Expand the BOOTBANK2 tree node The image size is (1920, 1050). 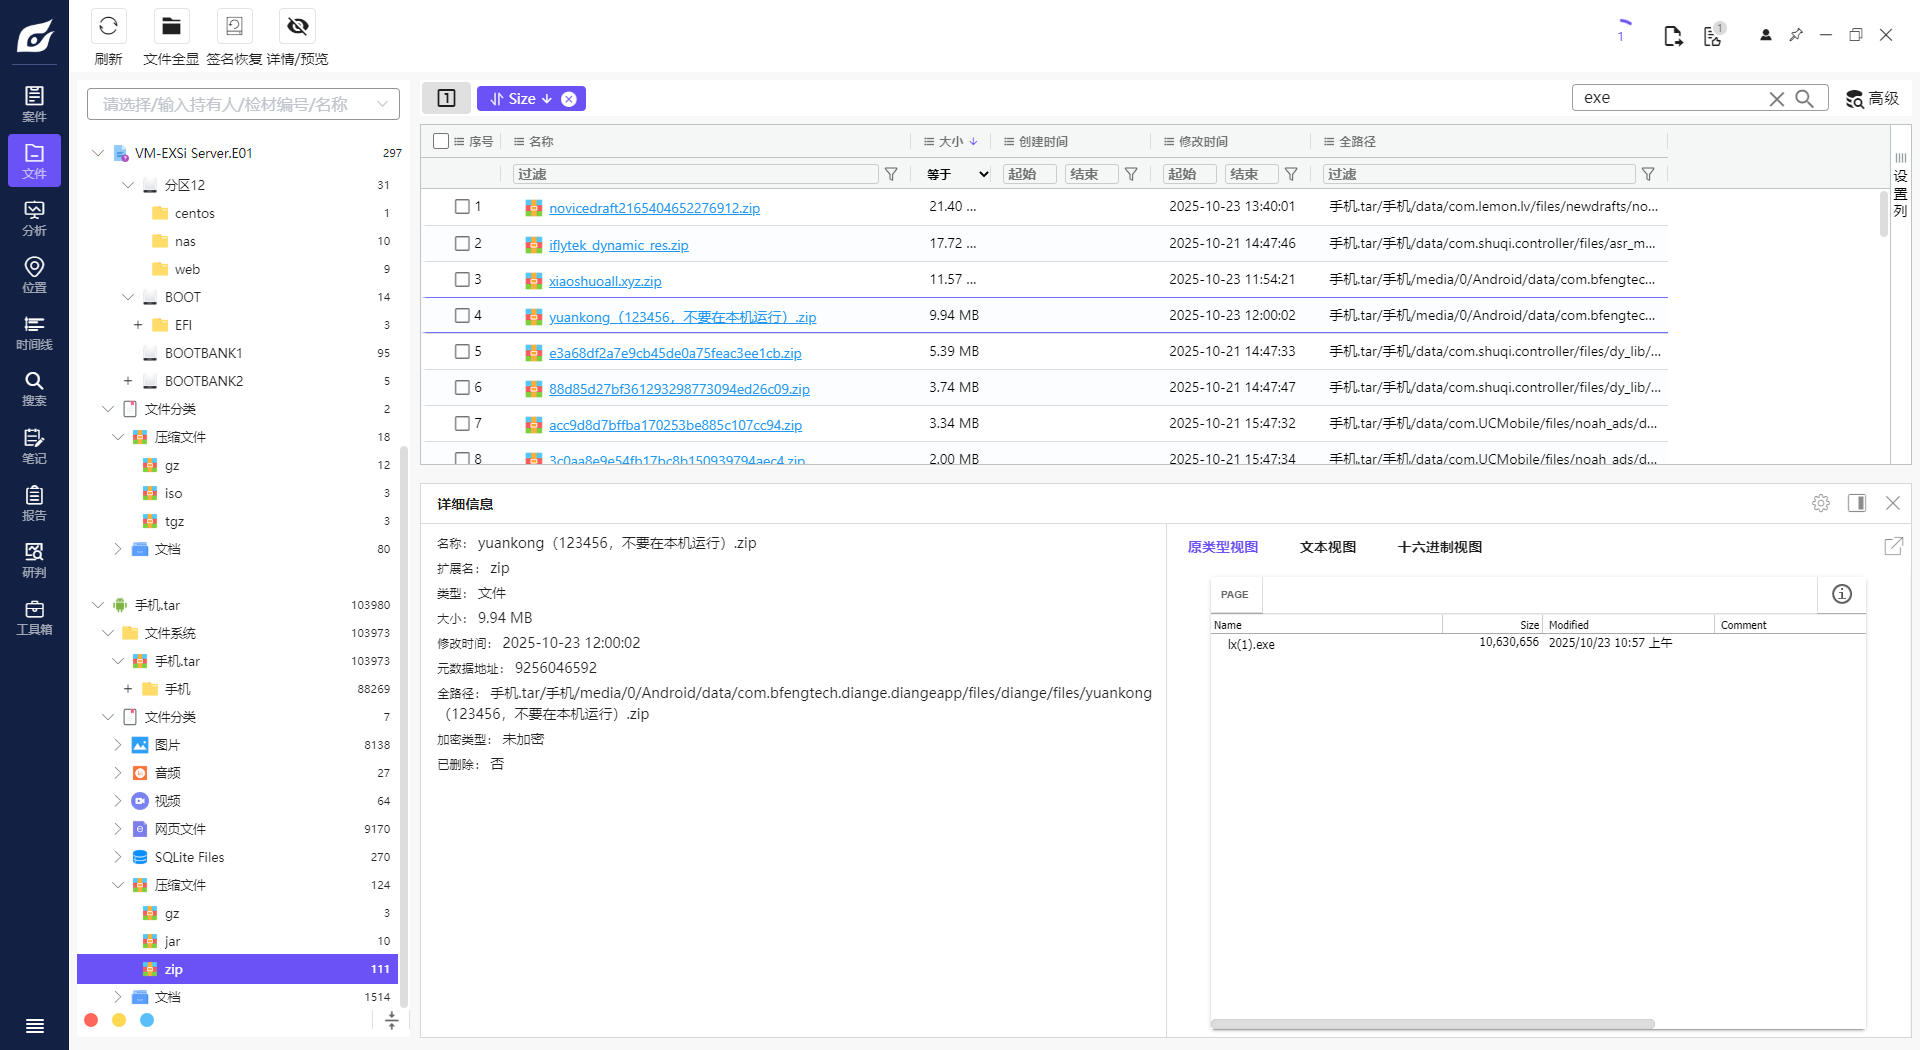coord(127,381)
